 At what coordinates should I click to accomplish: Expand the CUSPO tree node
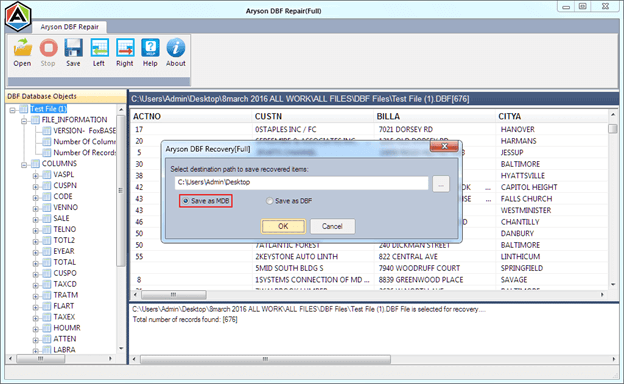[36, 274]
